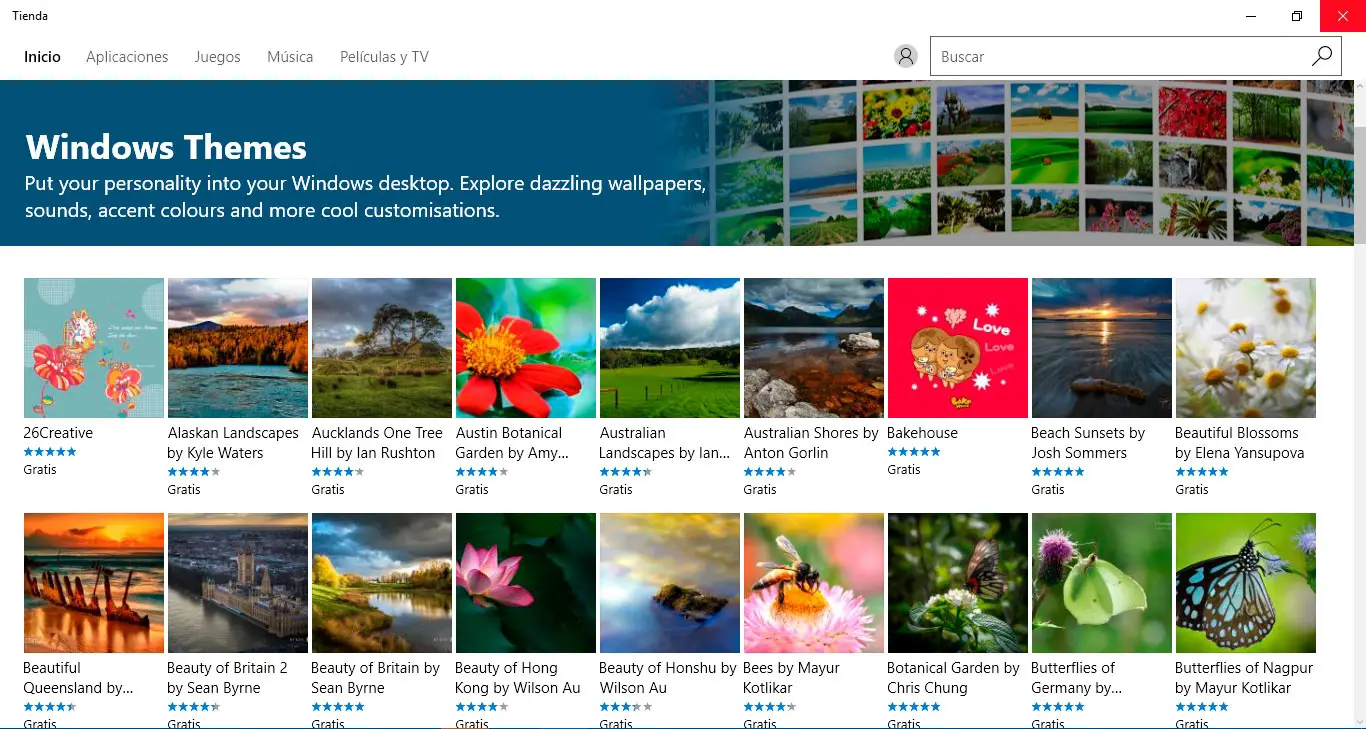Go to the Música tab
Image resolution: width=1366 pixels, height=729 pixels.
290,57
